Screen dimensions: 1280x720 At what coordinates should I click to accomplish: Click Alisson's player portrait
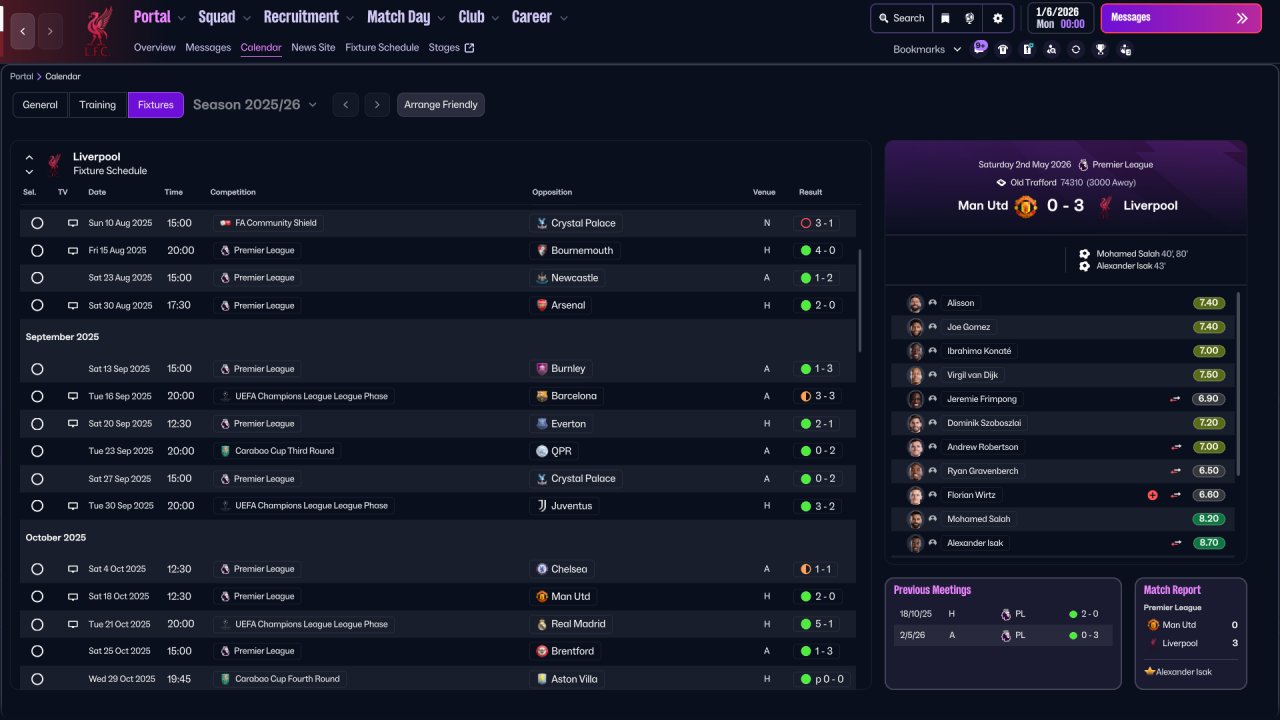pyautogui.click(x=915, y=303)
